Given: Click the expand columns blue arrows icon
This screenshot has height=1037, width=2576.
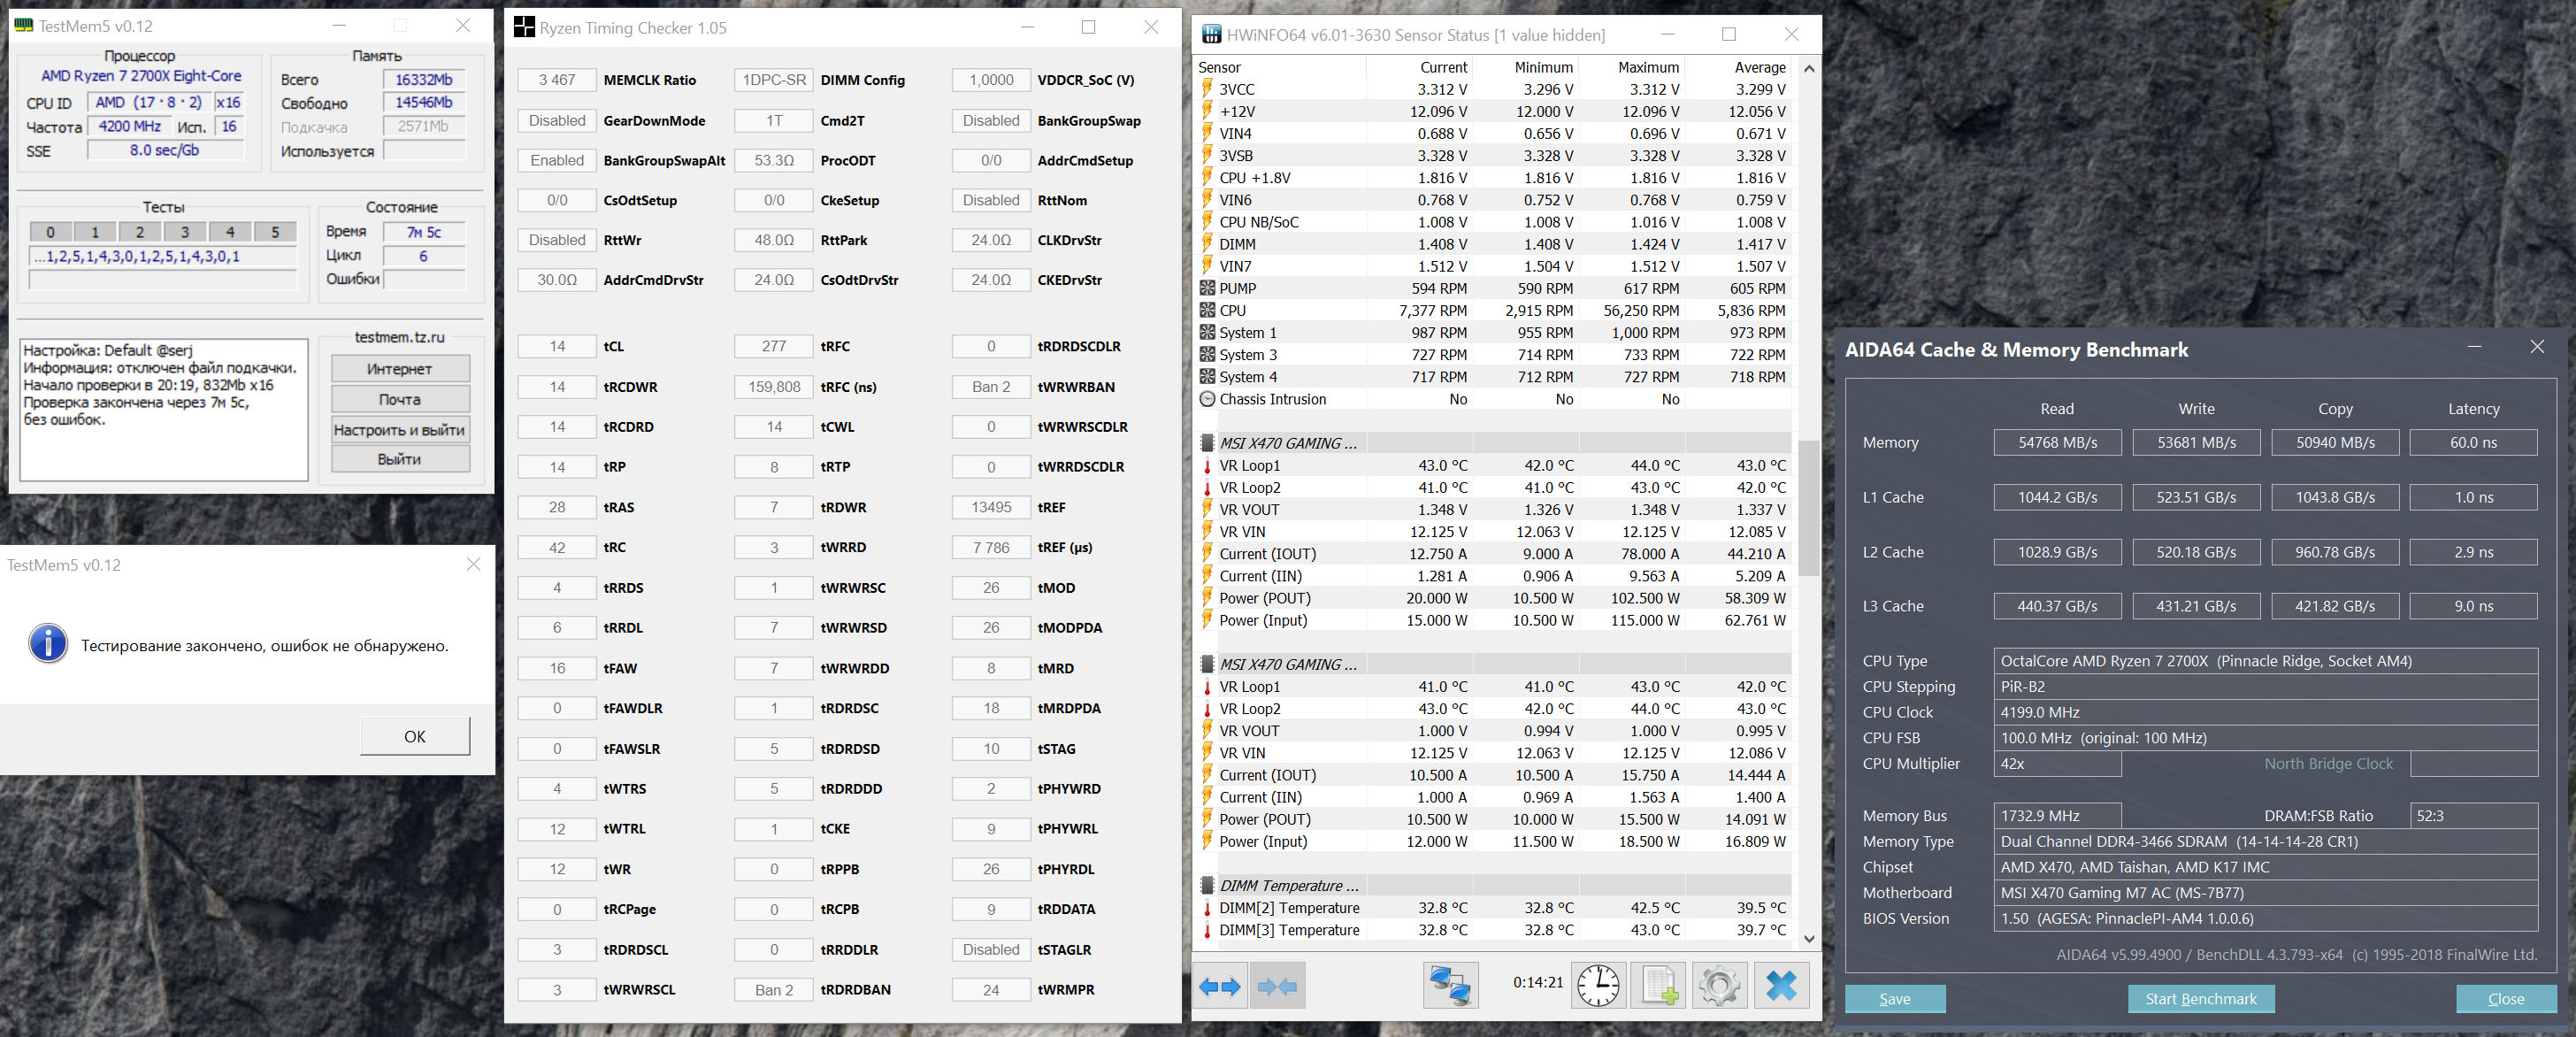Looking at the screenshot, I should pyautogui.click(x=1219, y=986).
